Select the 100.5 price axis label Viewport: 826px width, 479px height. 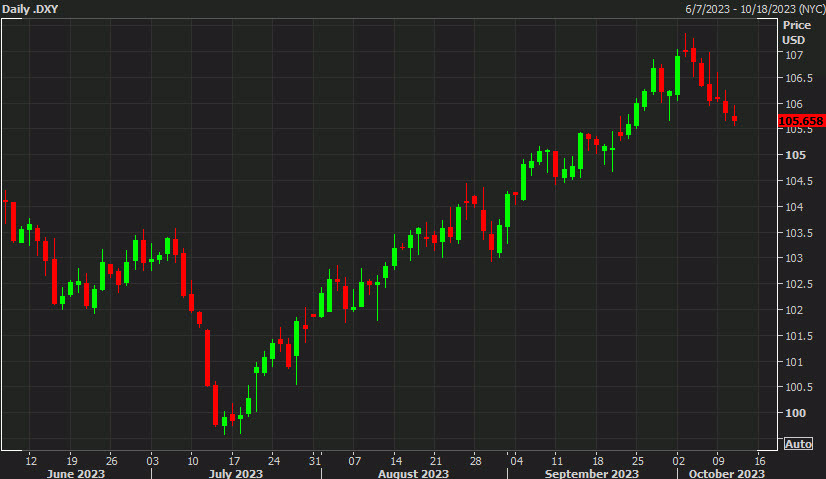tap(798, 387)
